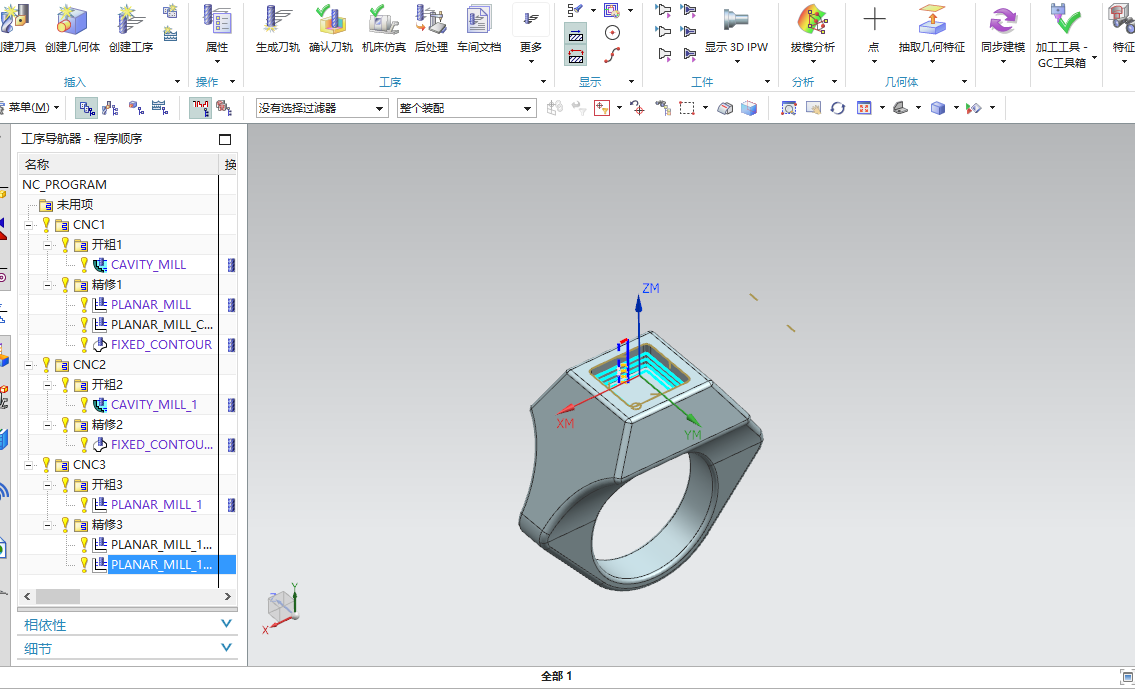Collapse the CNC1 tree node
The width and height of the screenshot is (1135, 689).
coord(28,225)
